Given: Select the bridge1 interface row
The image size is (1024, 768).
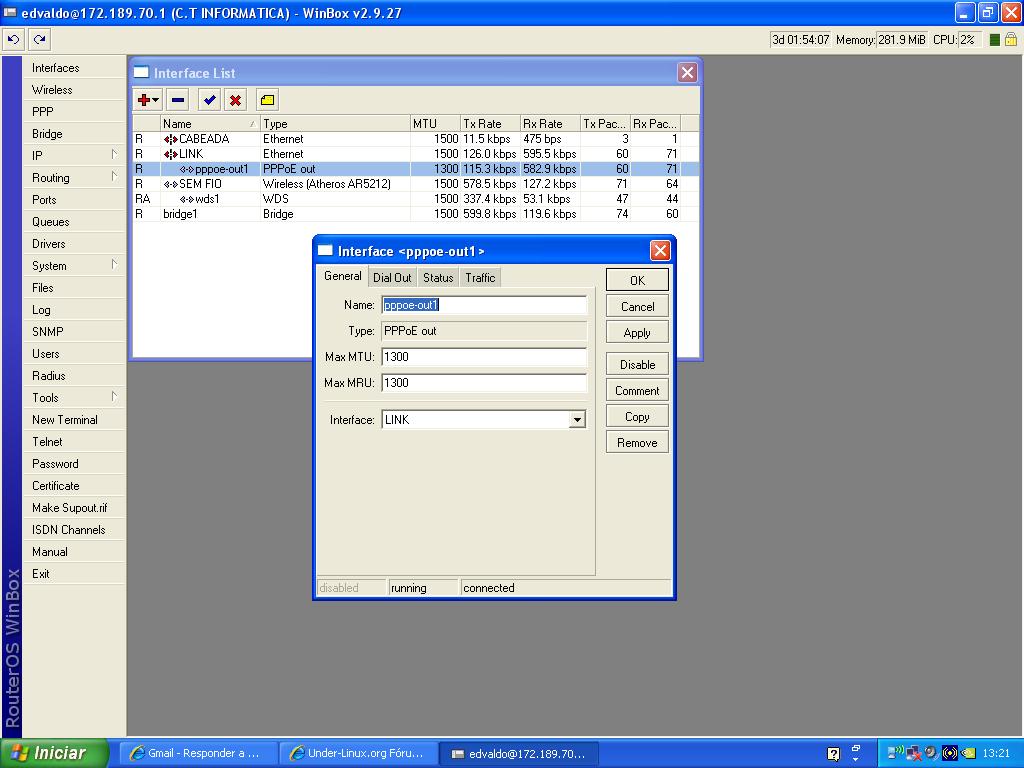Looking at the screenshot, I should (415, 214).
